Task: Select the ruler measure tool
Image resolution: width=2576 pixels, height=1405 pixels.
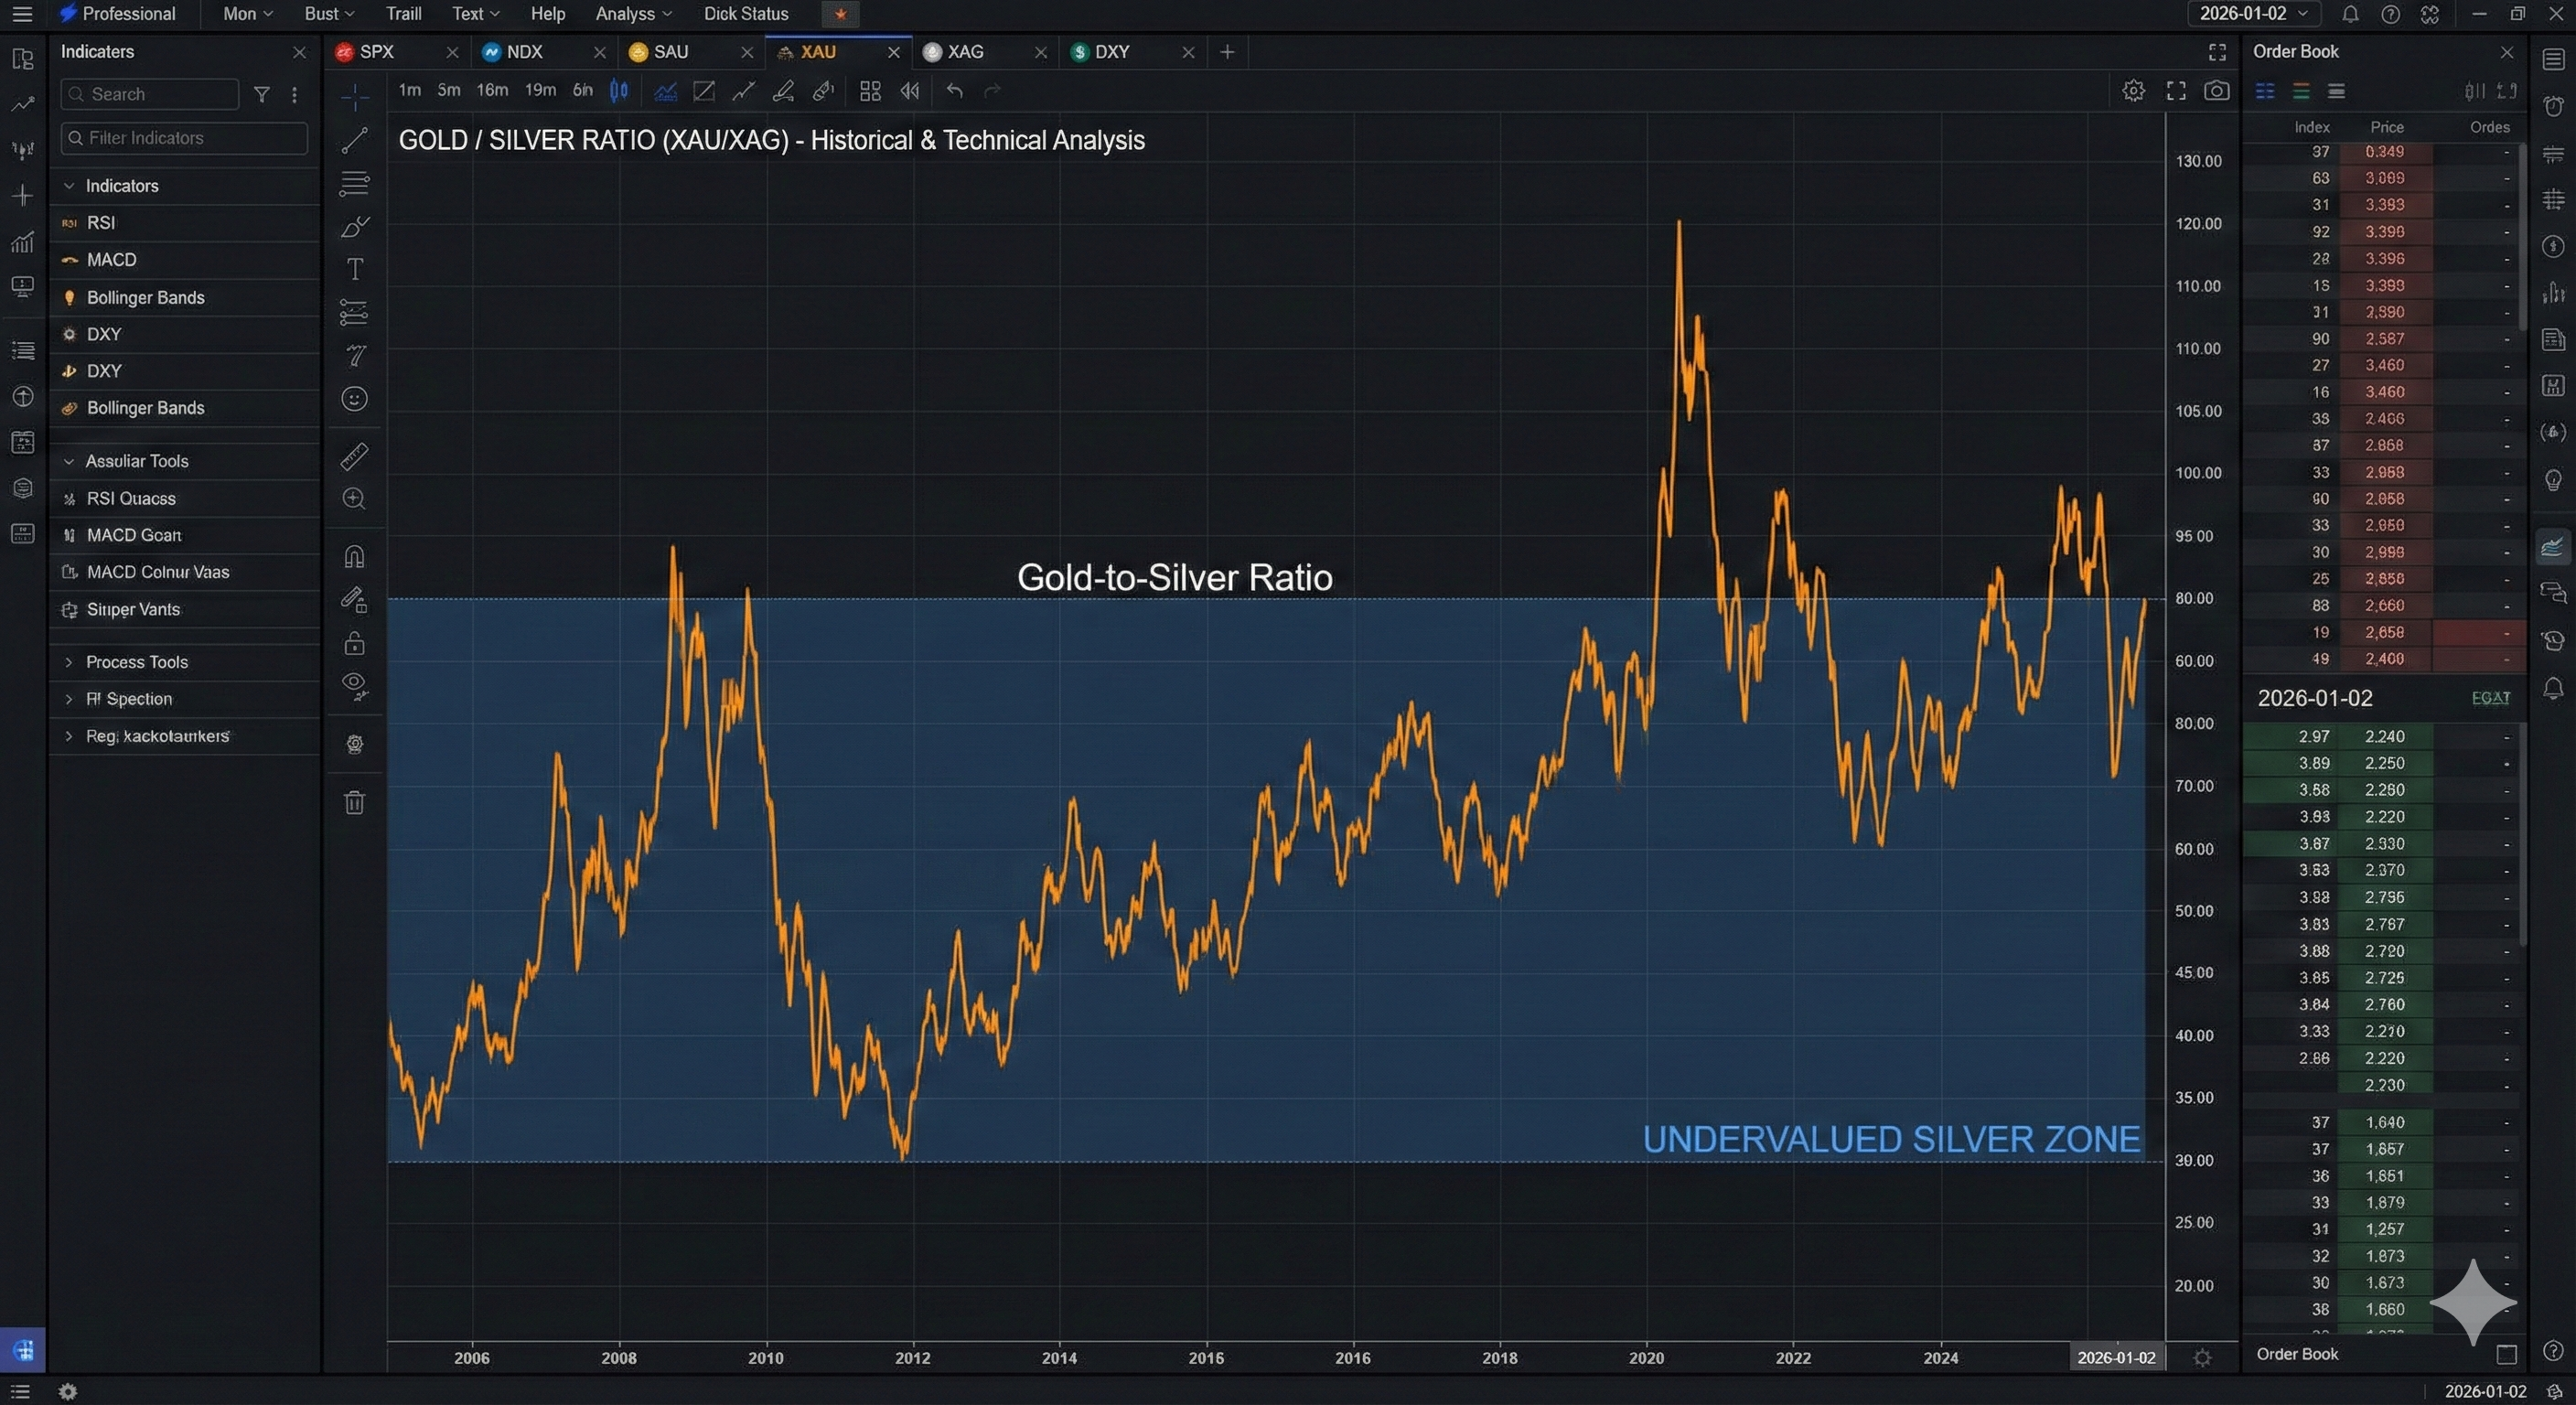Action: point(354,456)
